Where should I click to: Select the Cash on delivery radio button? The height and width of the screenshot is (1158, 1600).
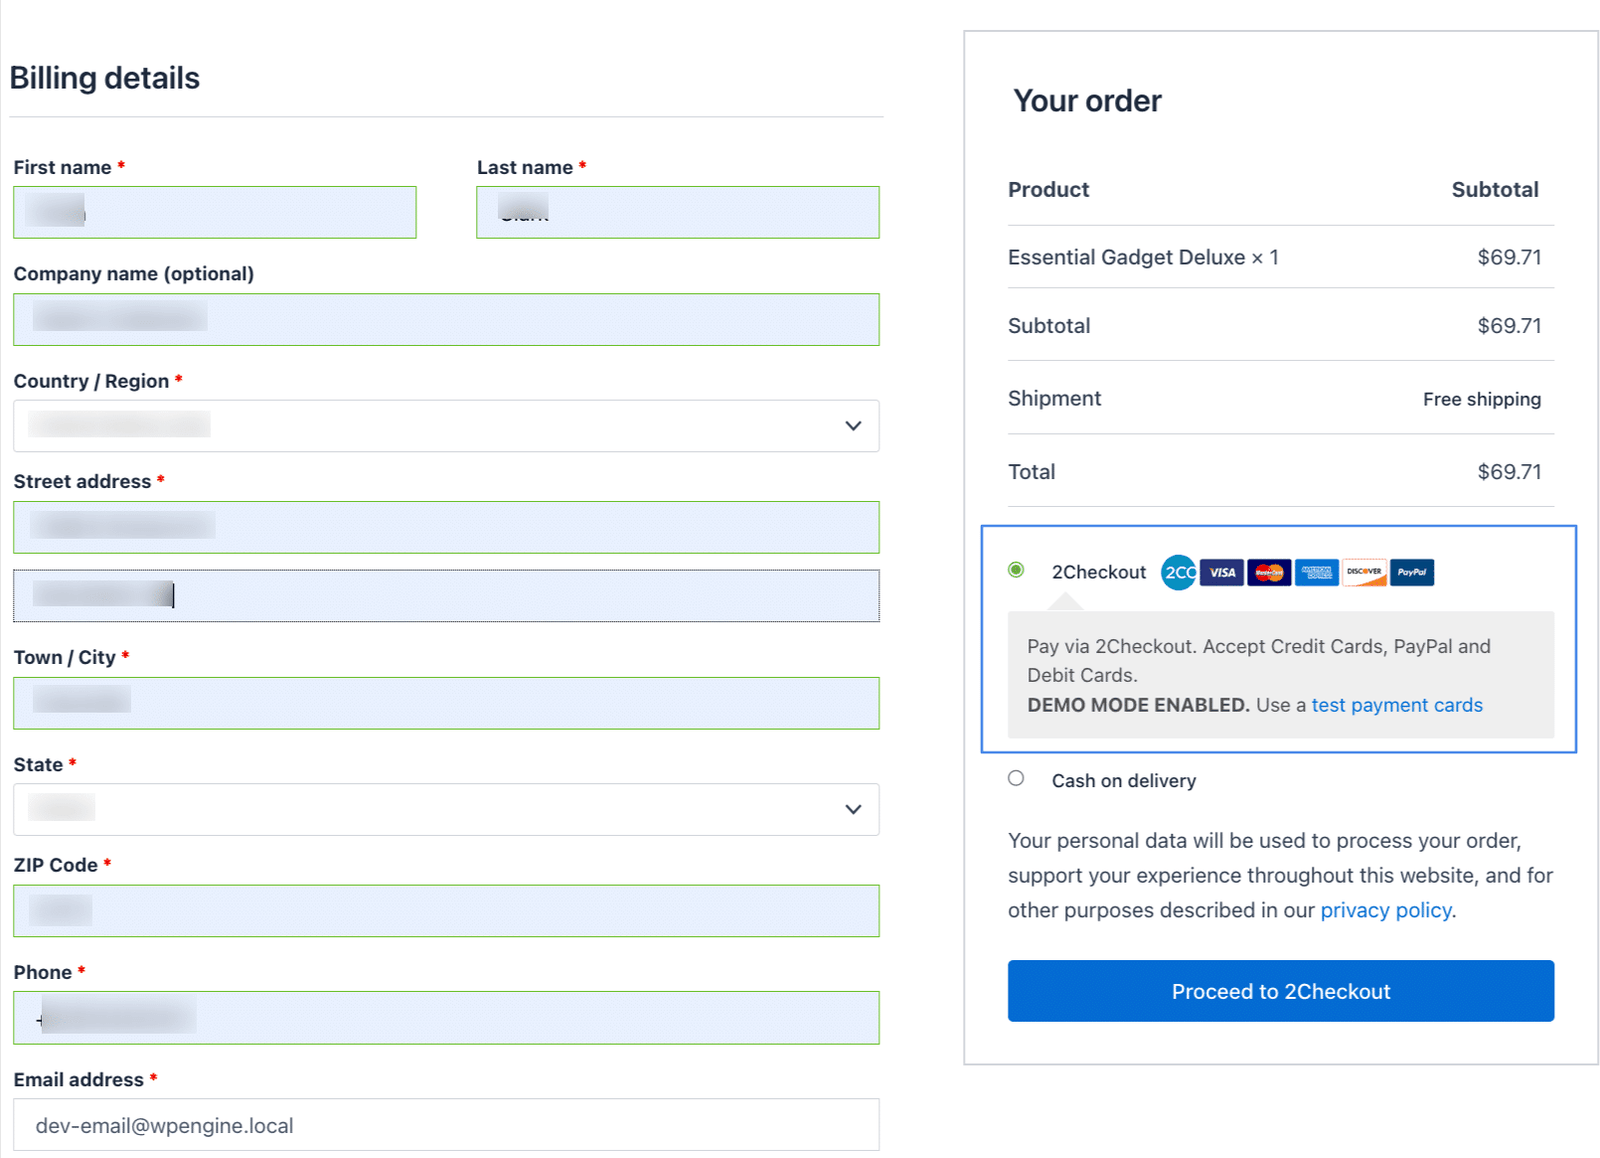click(x=1016, y=778)
